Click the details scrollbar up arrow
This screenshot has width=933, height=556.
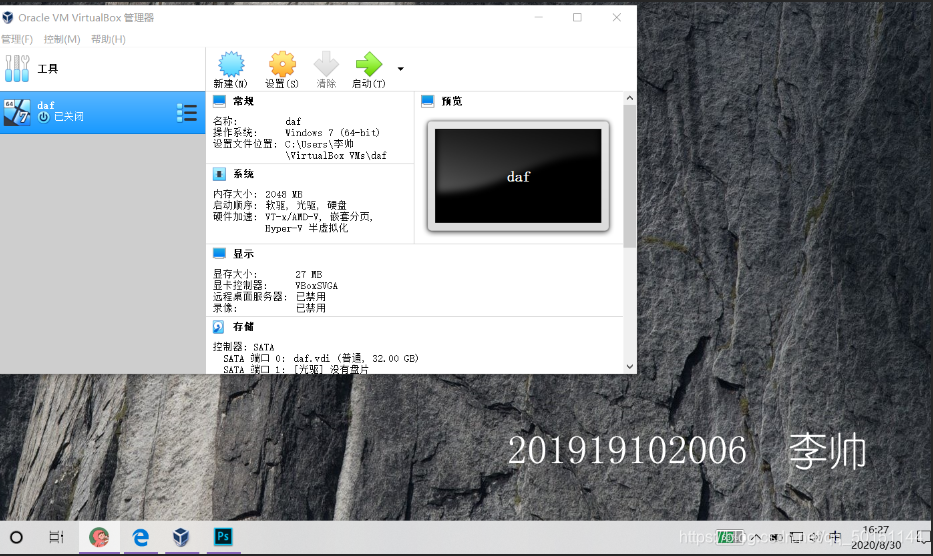point(630,98)
